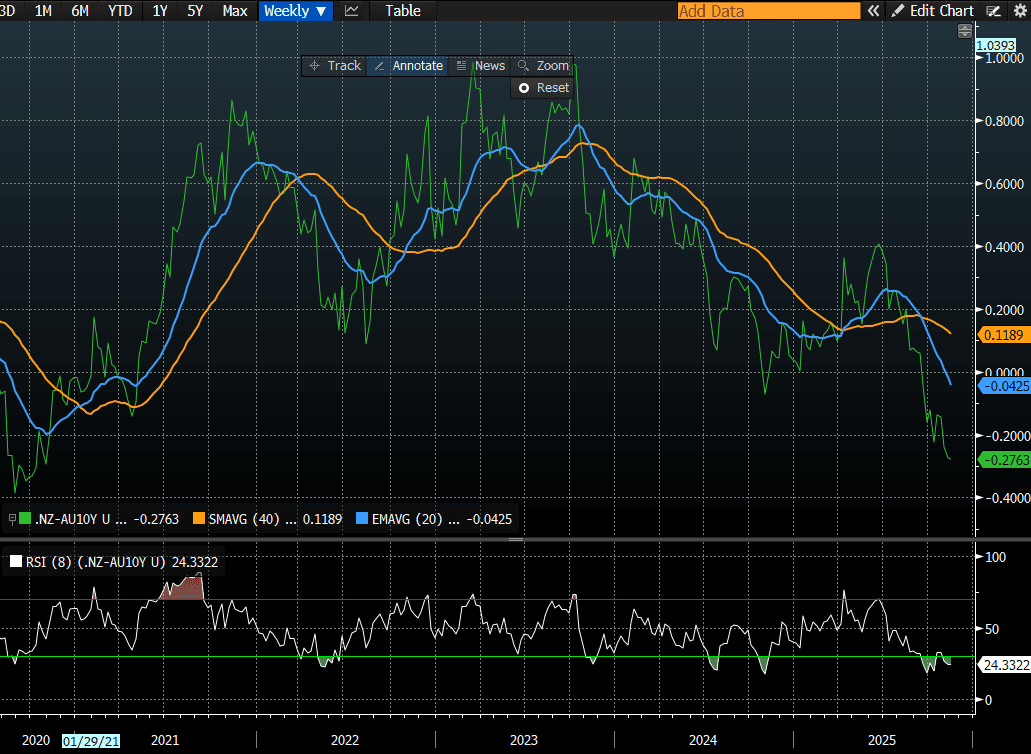
Task: Click the Add Data input field
Action: pos(767,11)
